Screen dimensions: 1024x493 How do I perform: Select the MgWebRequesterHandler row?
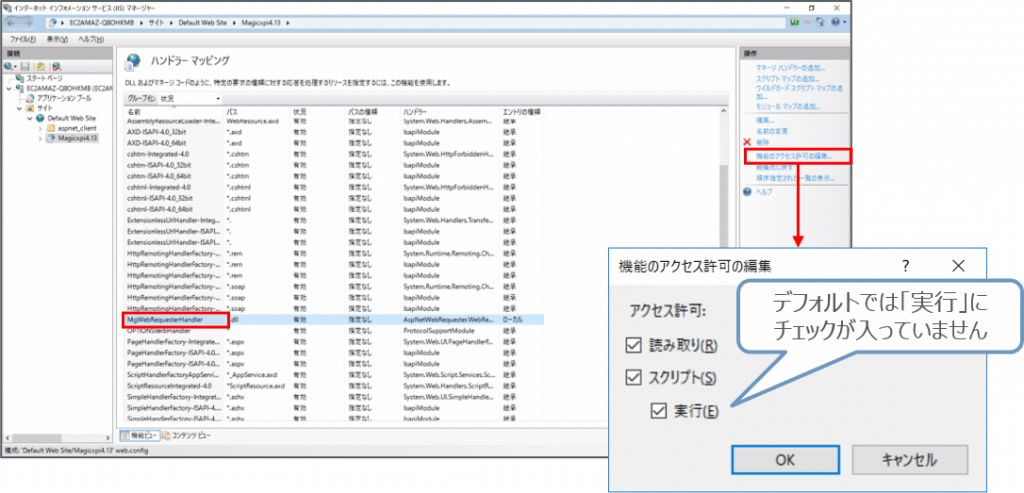174,320
